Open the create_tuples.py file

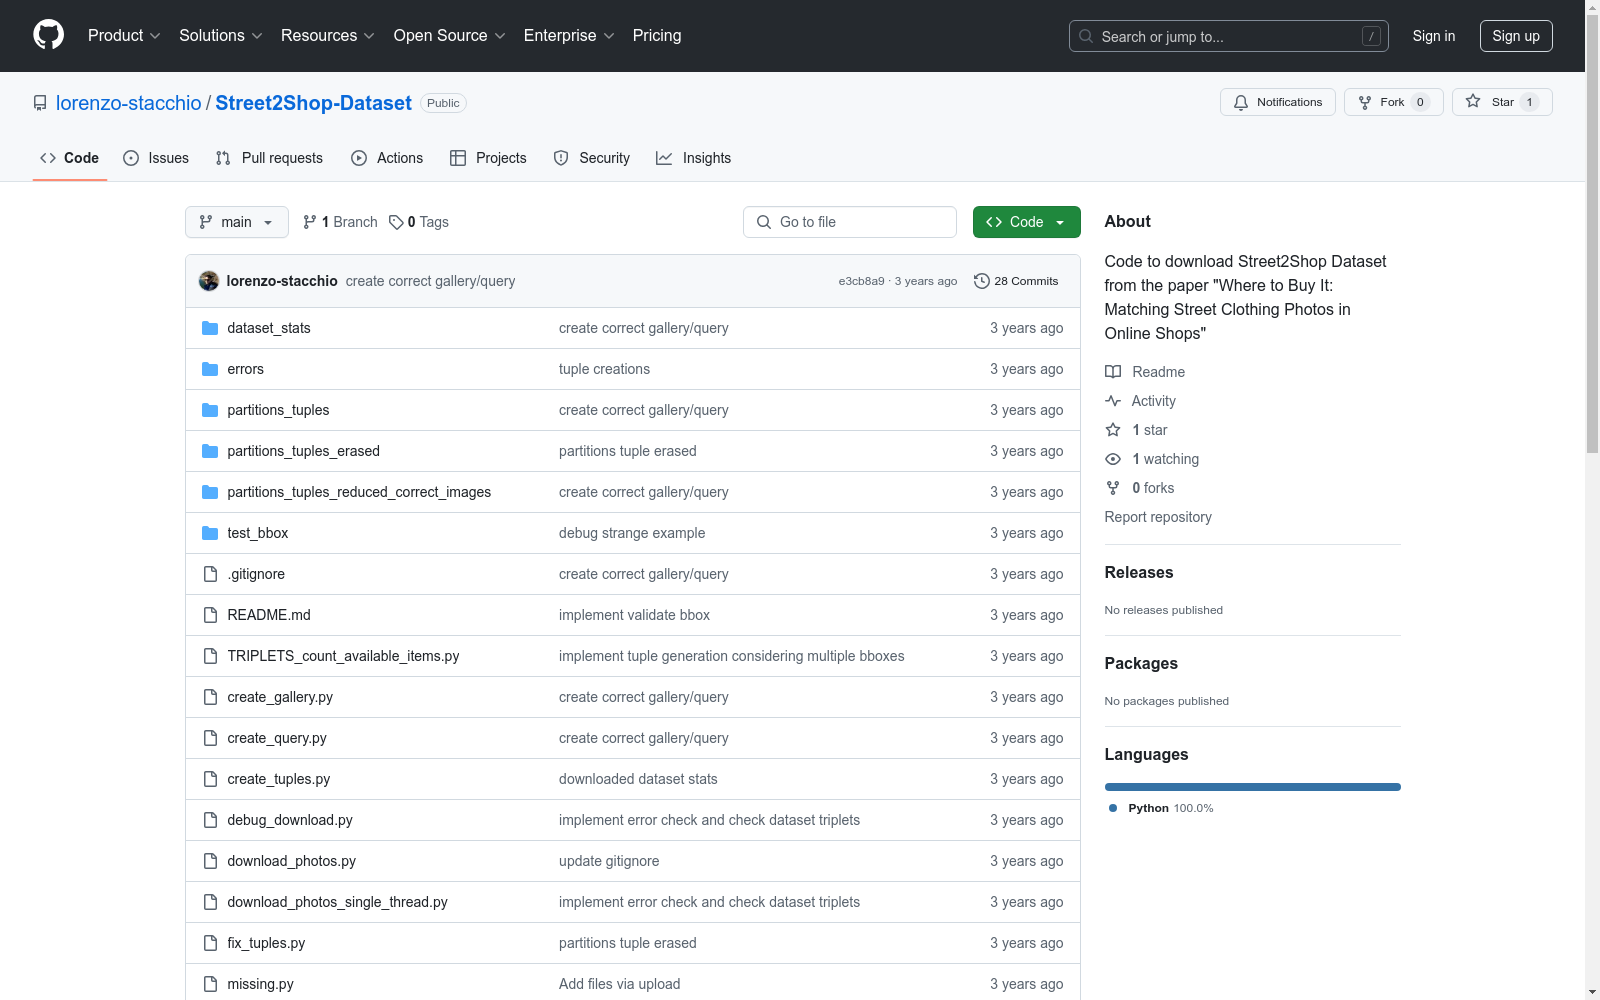click(278, 779)
